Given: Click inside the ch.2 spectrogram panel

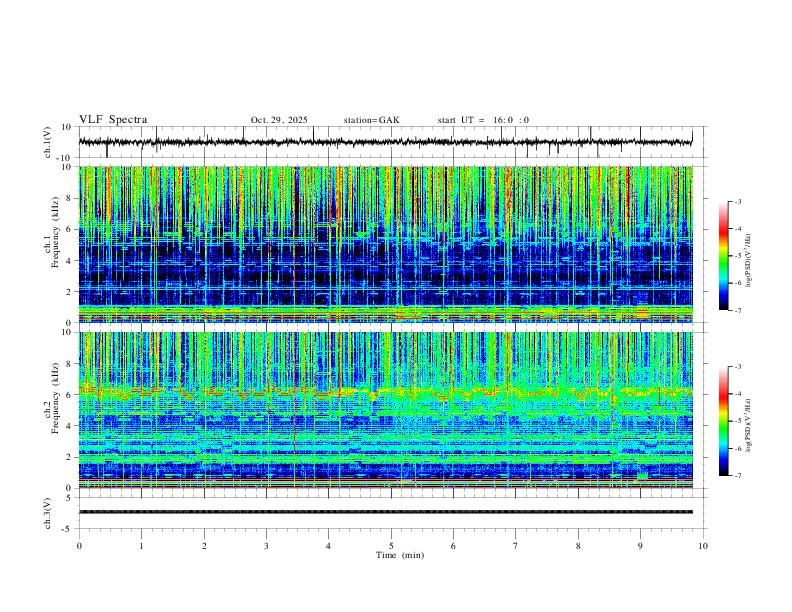Looking at the screenshot, I should pos(385,410).
